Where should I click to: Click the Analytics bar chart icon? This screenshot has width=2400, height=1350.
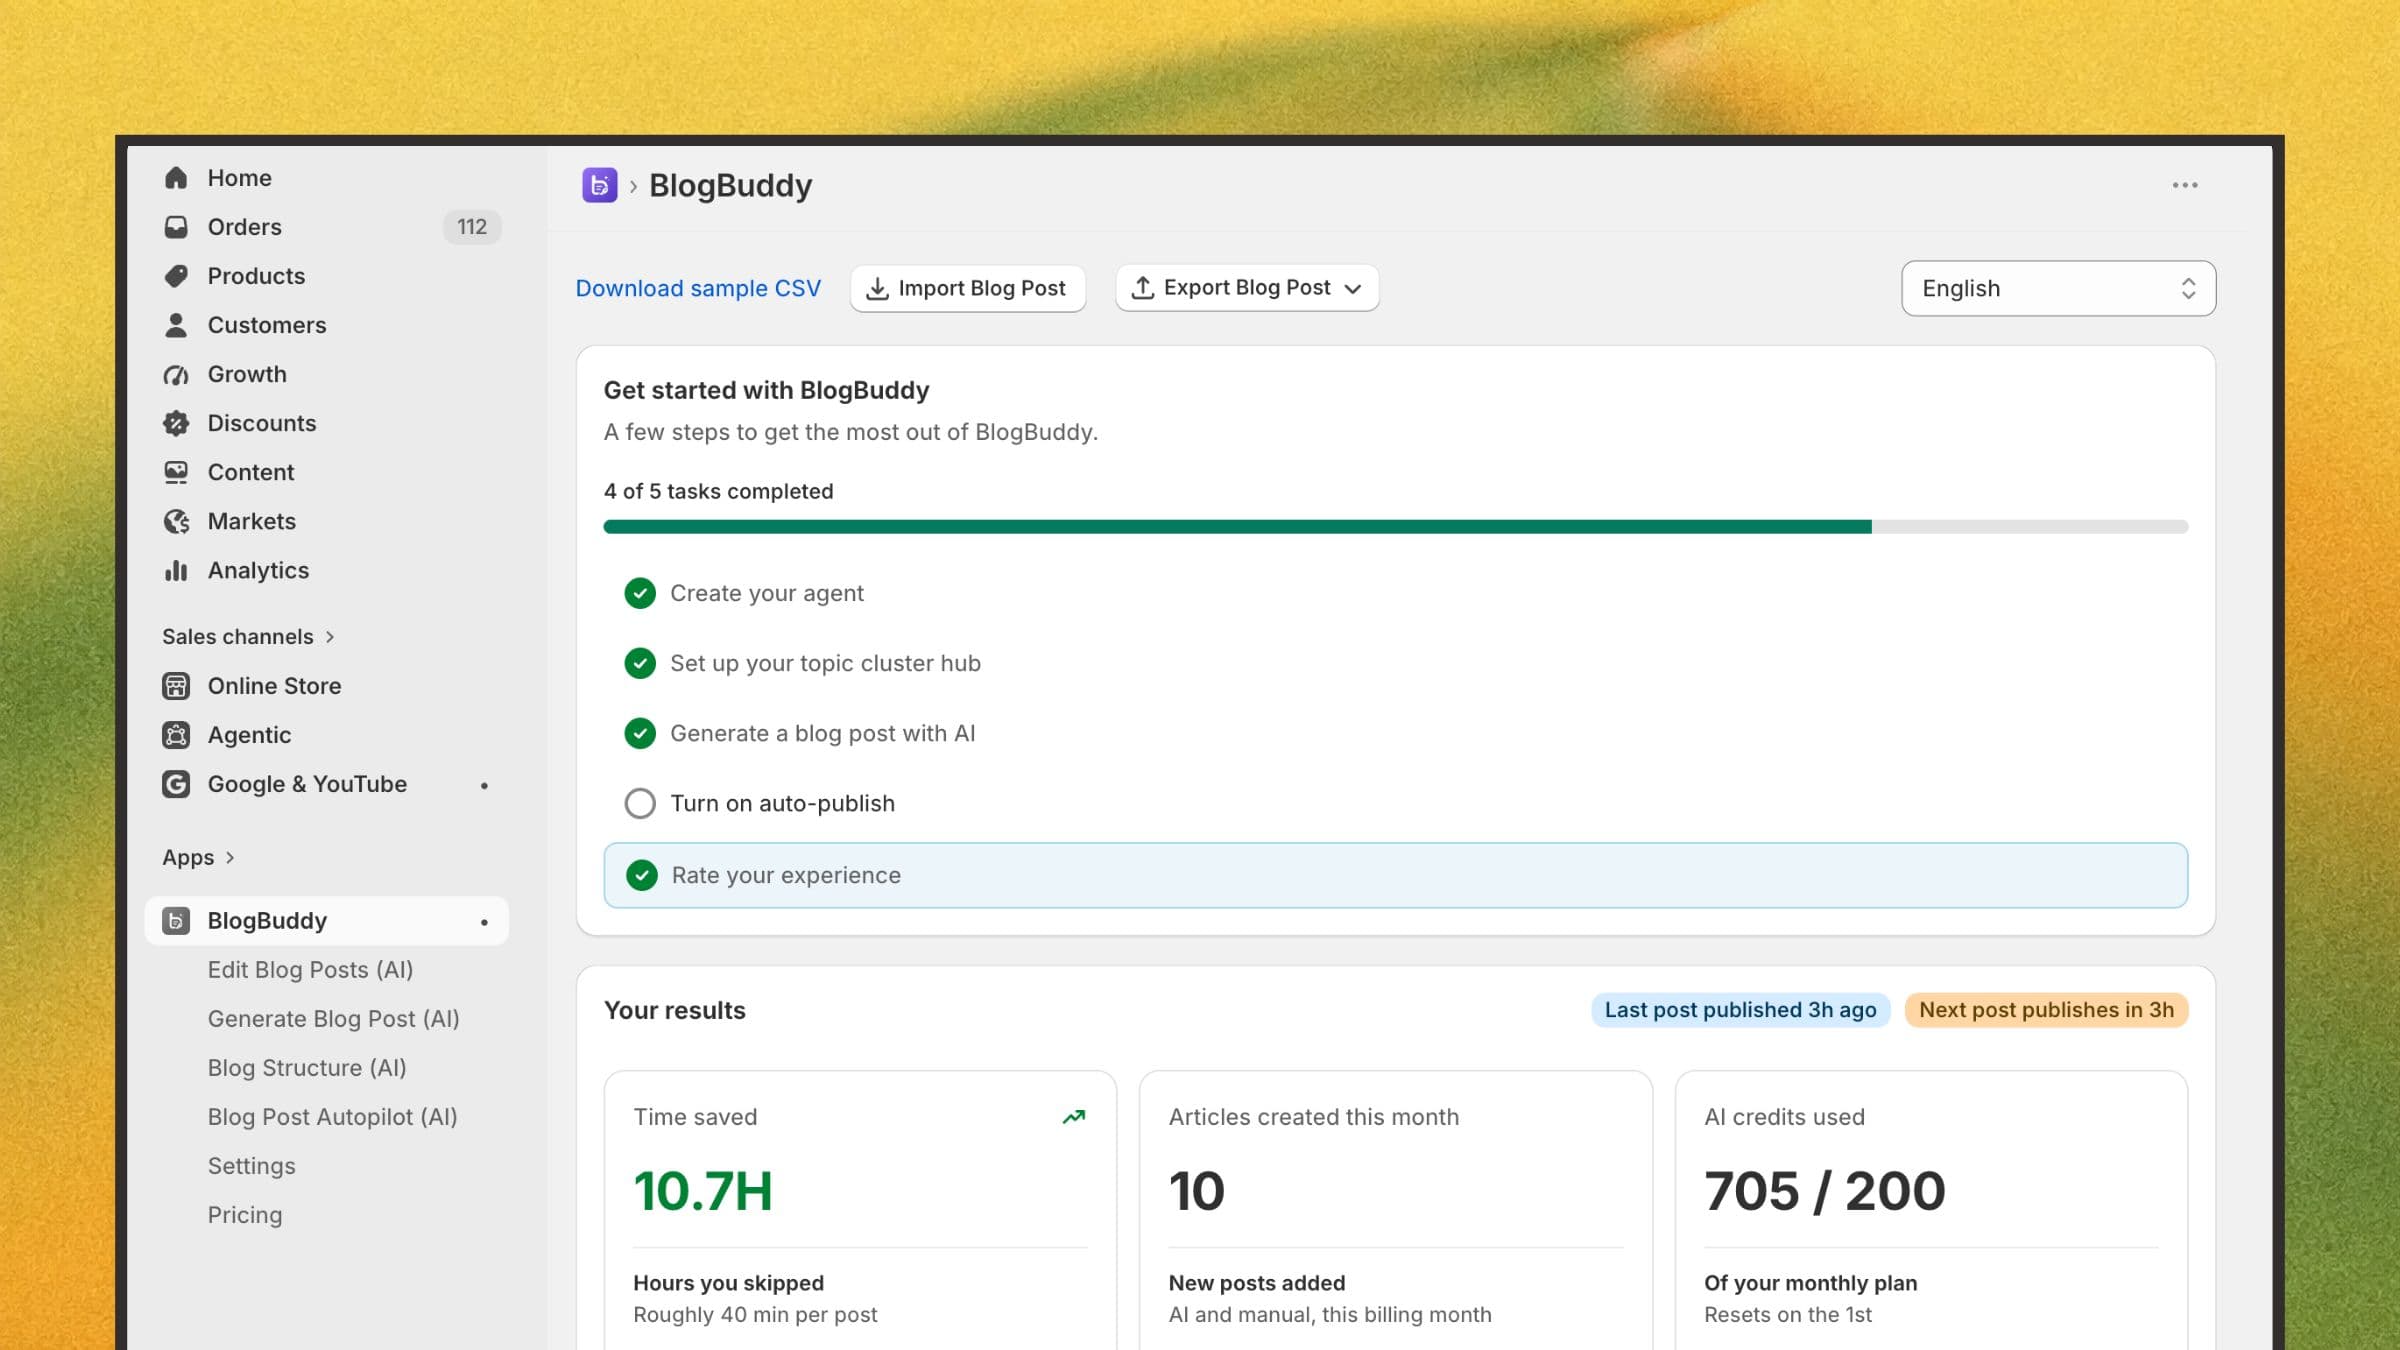pos(176,570)
